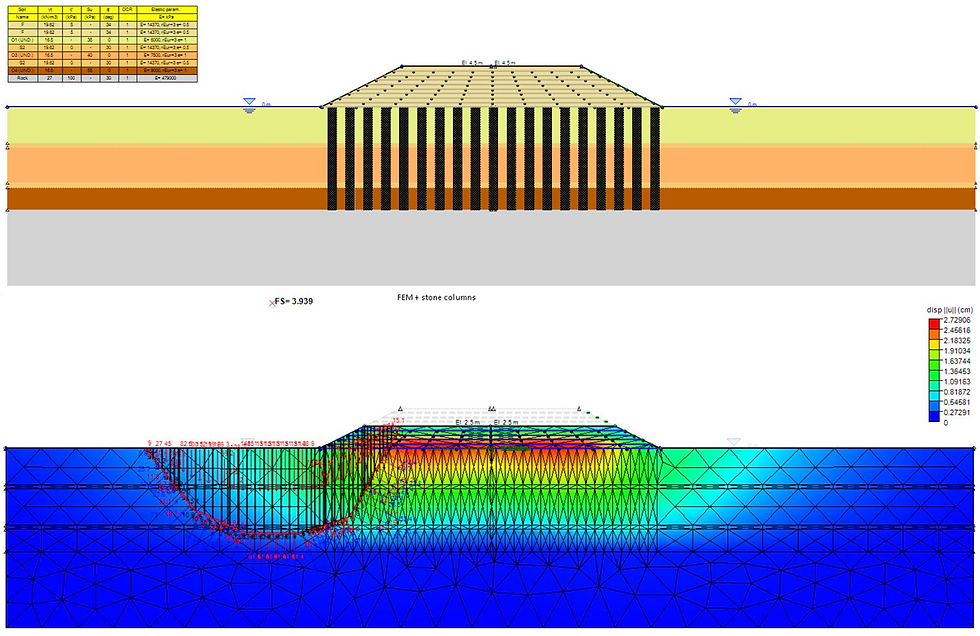The image size is (980, 636).
Task: Pick the orange swatch in the displacement legend
Action: (x=934, y=335)
